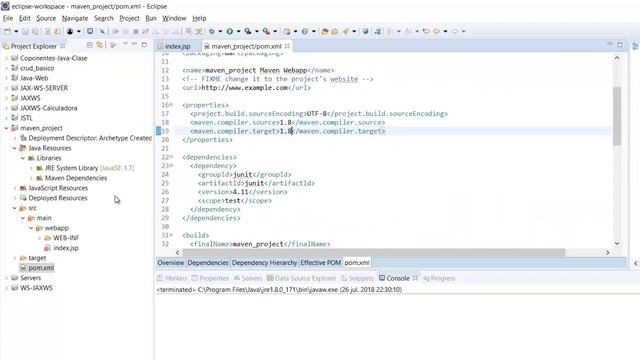Viewport: 640px width, 360px height.
Task: Click the green Run toolbar button
Action: pos(230,31)
